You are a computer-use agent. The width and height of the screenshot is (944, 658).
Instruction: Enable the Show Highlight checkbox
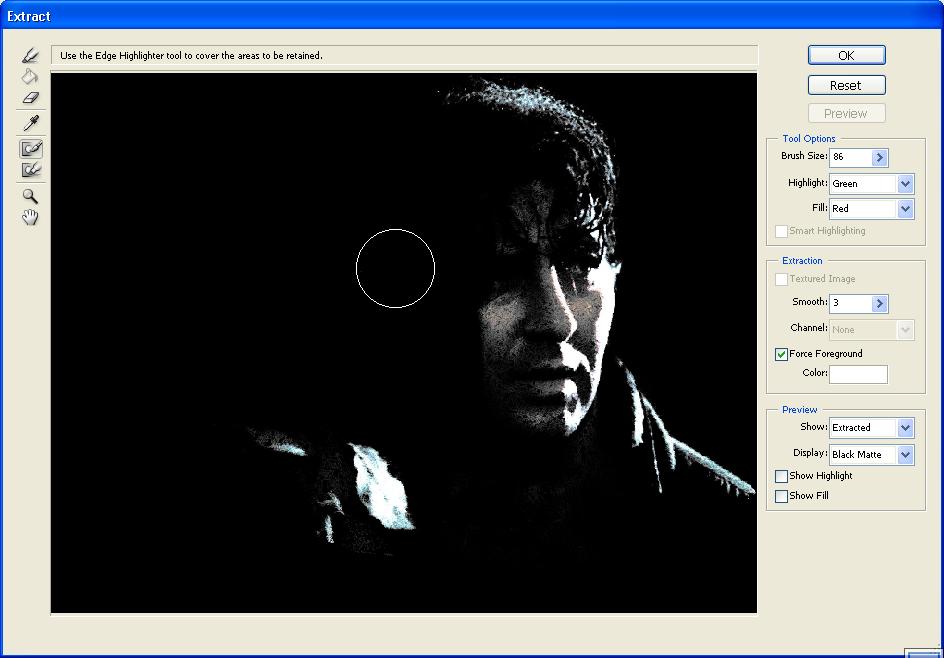781,476
